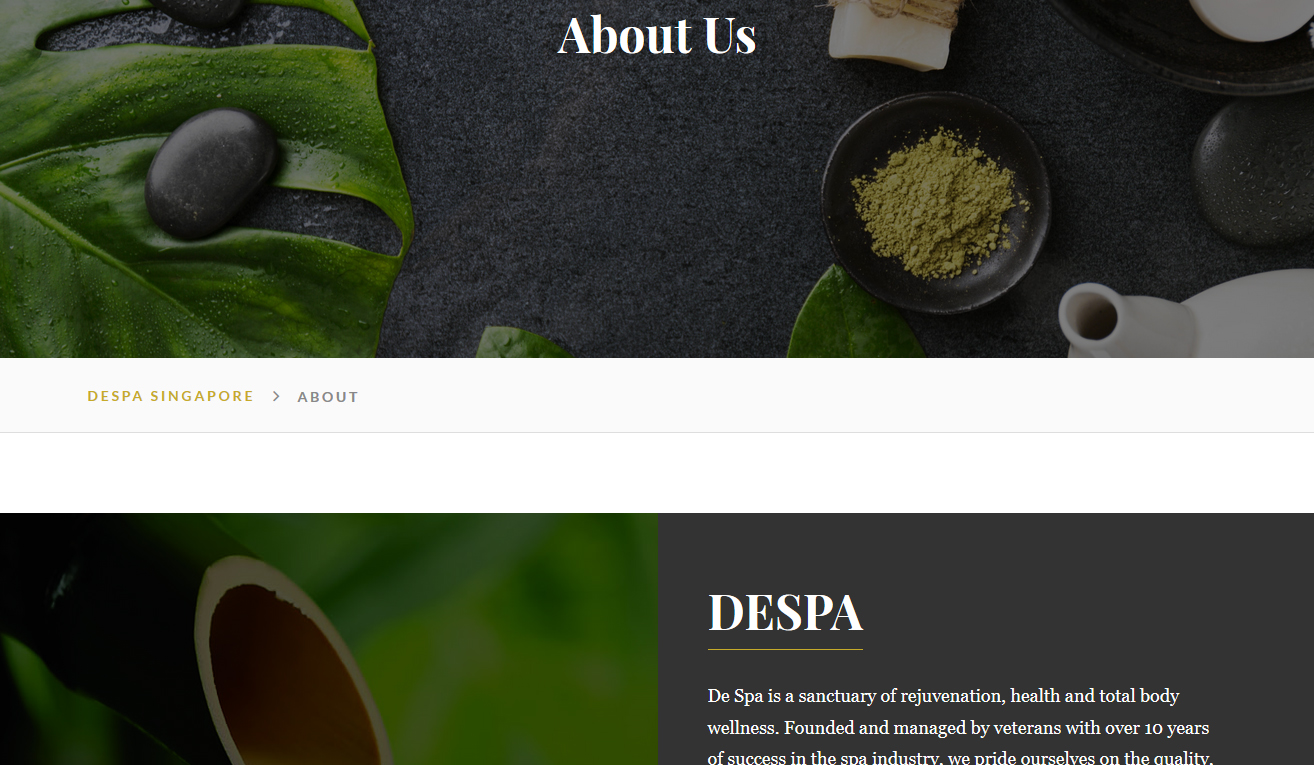
Task: Click the DESPA section heading
Action: pos(785,612)
